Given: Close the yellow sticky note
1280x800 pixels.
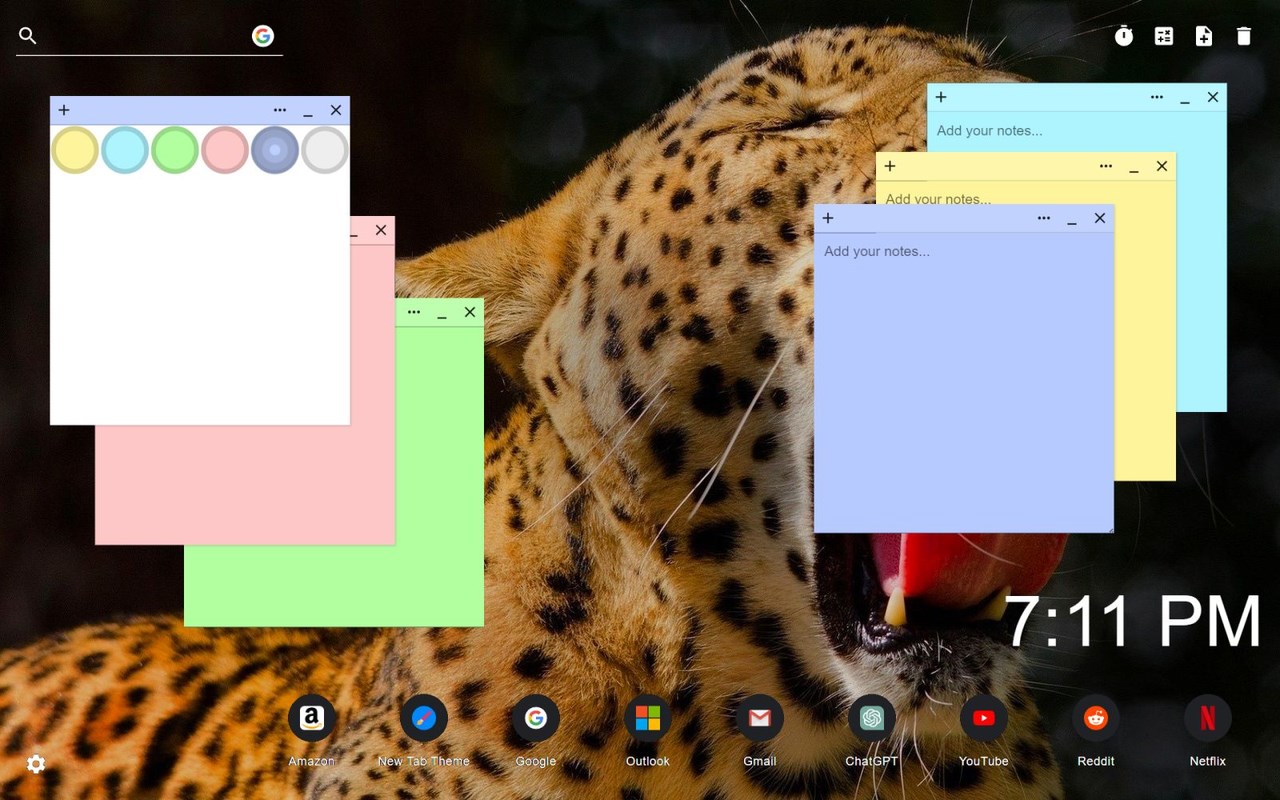Looking at the screenshot, I should click(1162, 166).
